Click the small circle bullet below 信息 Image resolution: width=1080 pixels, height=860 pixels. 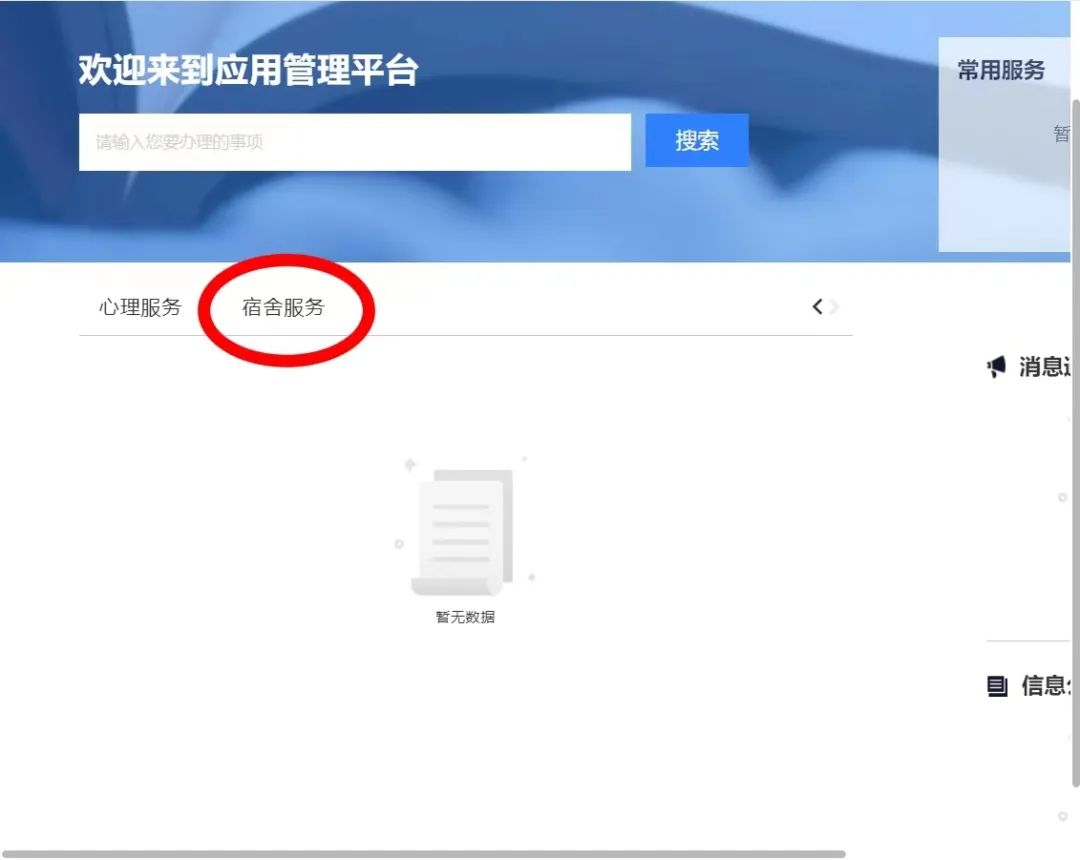[1062, 816]
